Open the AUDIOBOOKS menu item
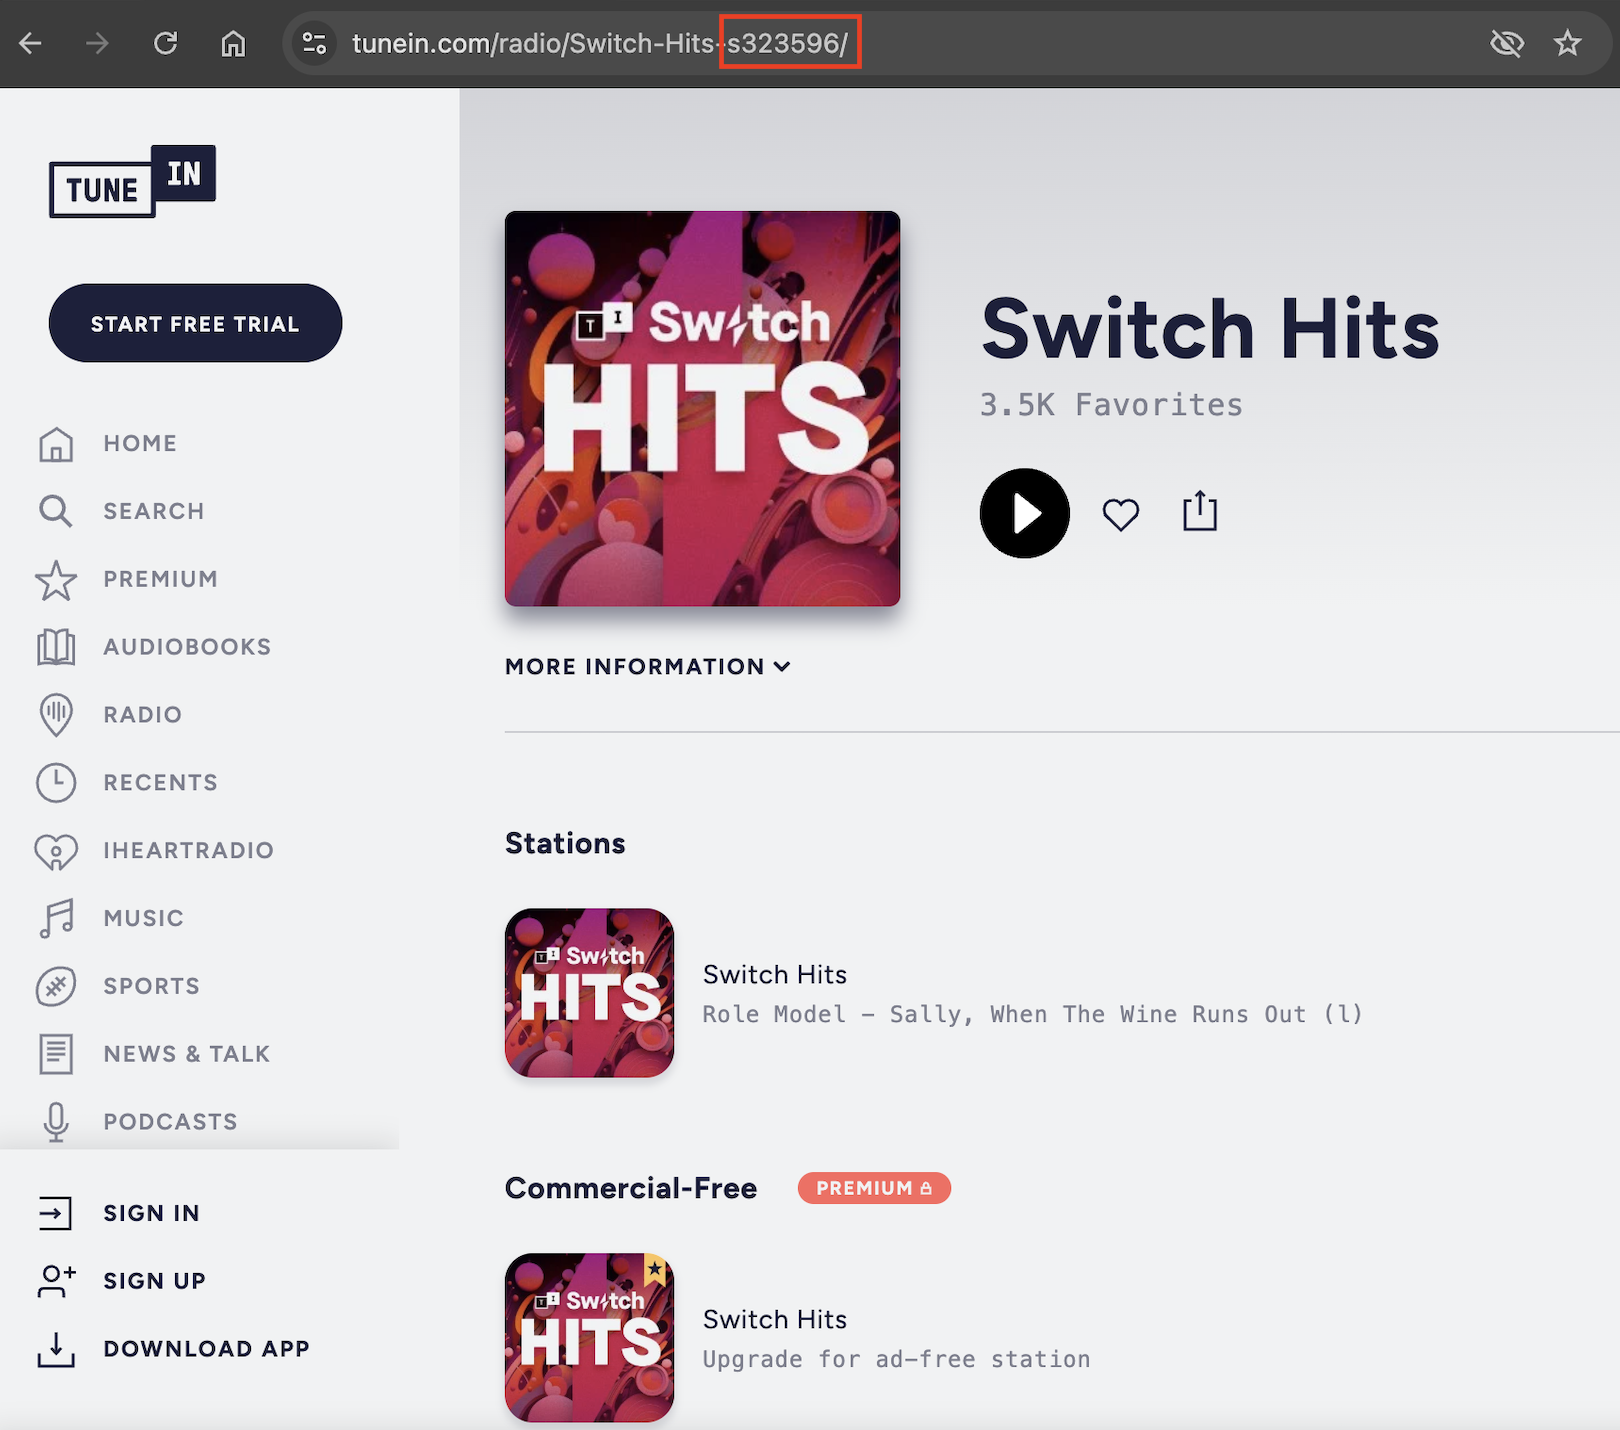The image size is (1620, 1430). tap(187, 647)
